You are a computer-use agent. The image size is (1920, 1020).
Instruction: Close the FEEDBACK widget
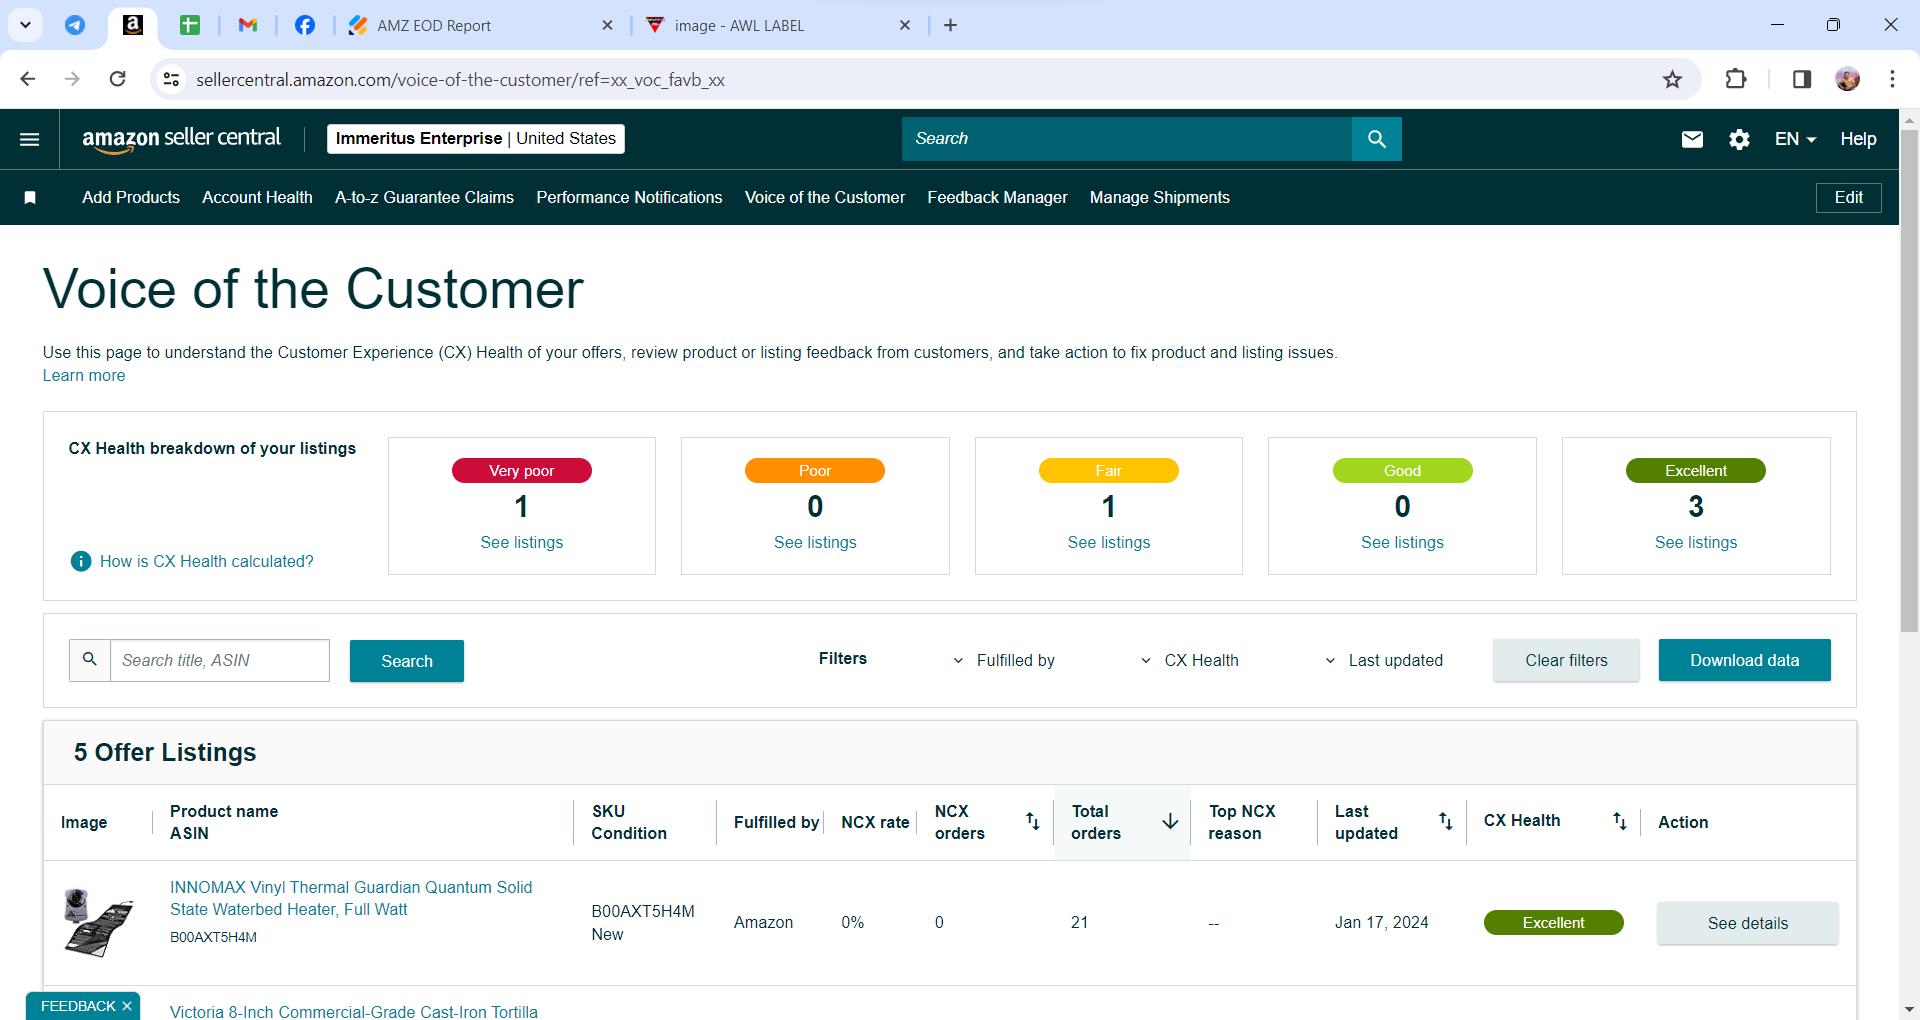pos(127,1006)
